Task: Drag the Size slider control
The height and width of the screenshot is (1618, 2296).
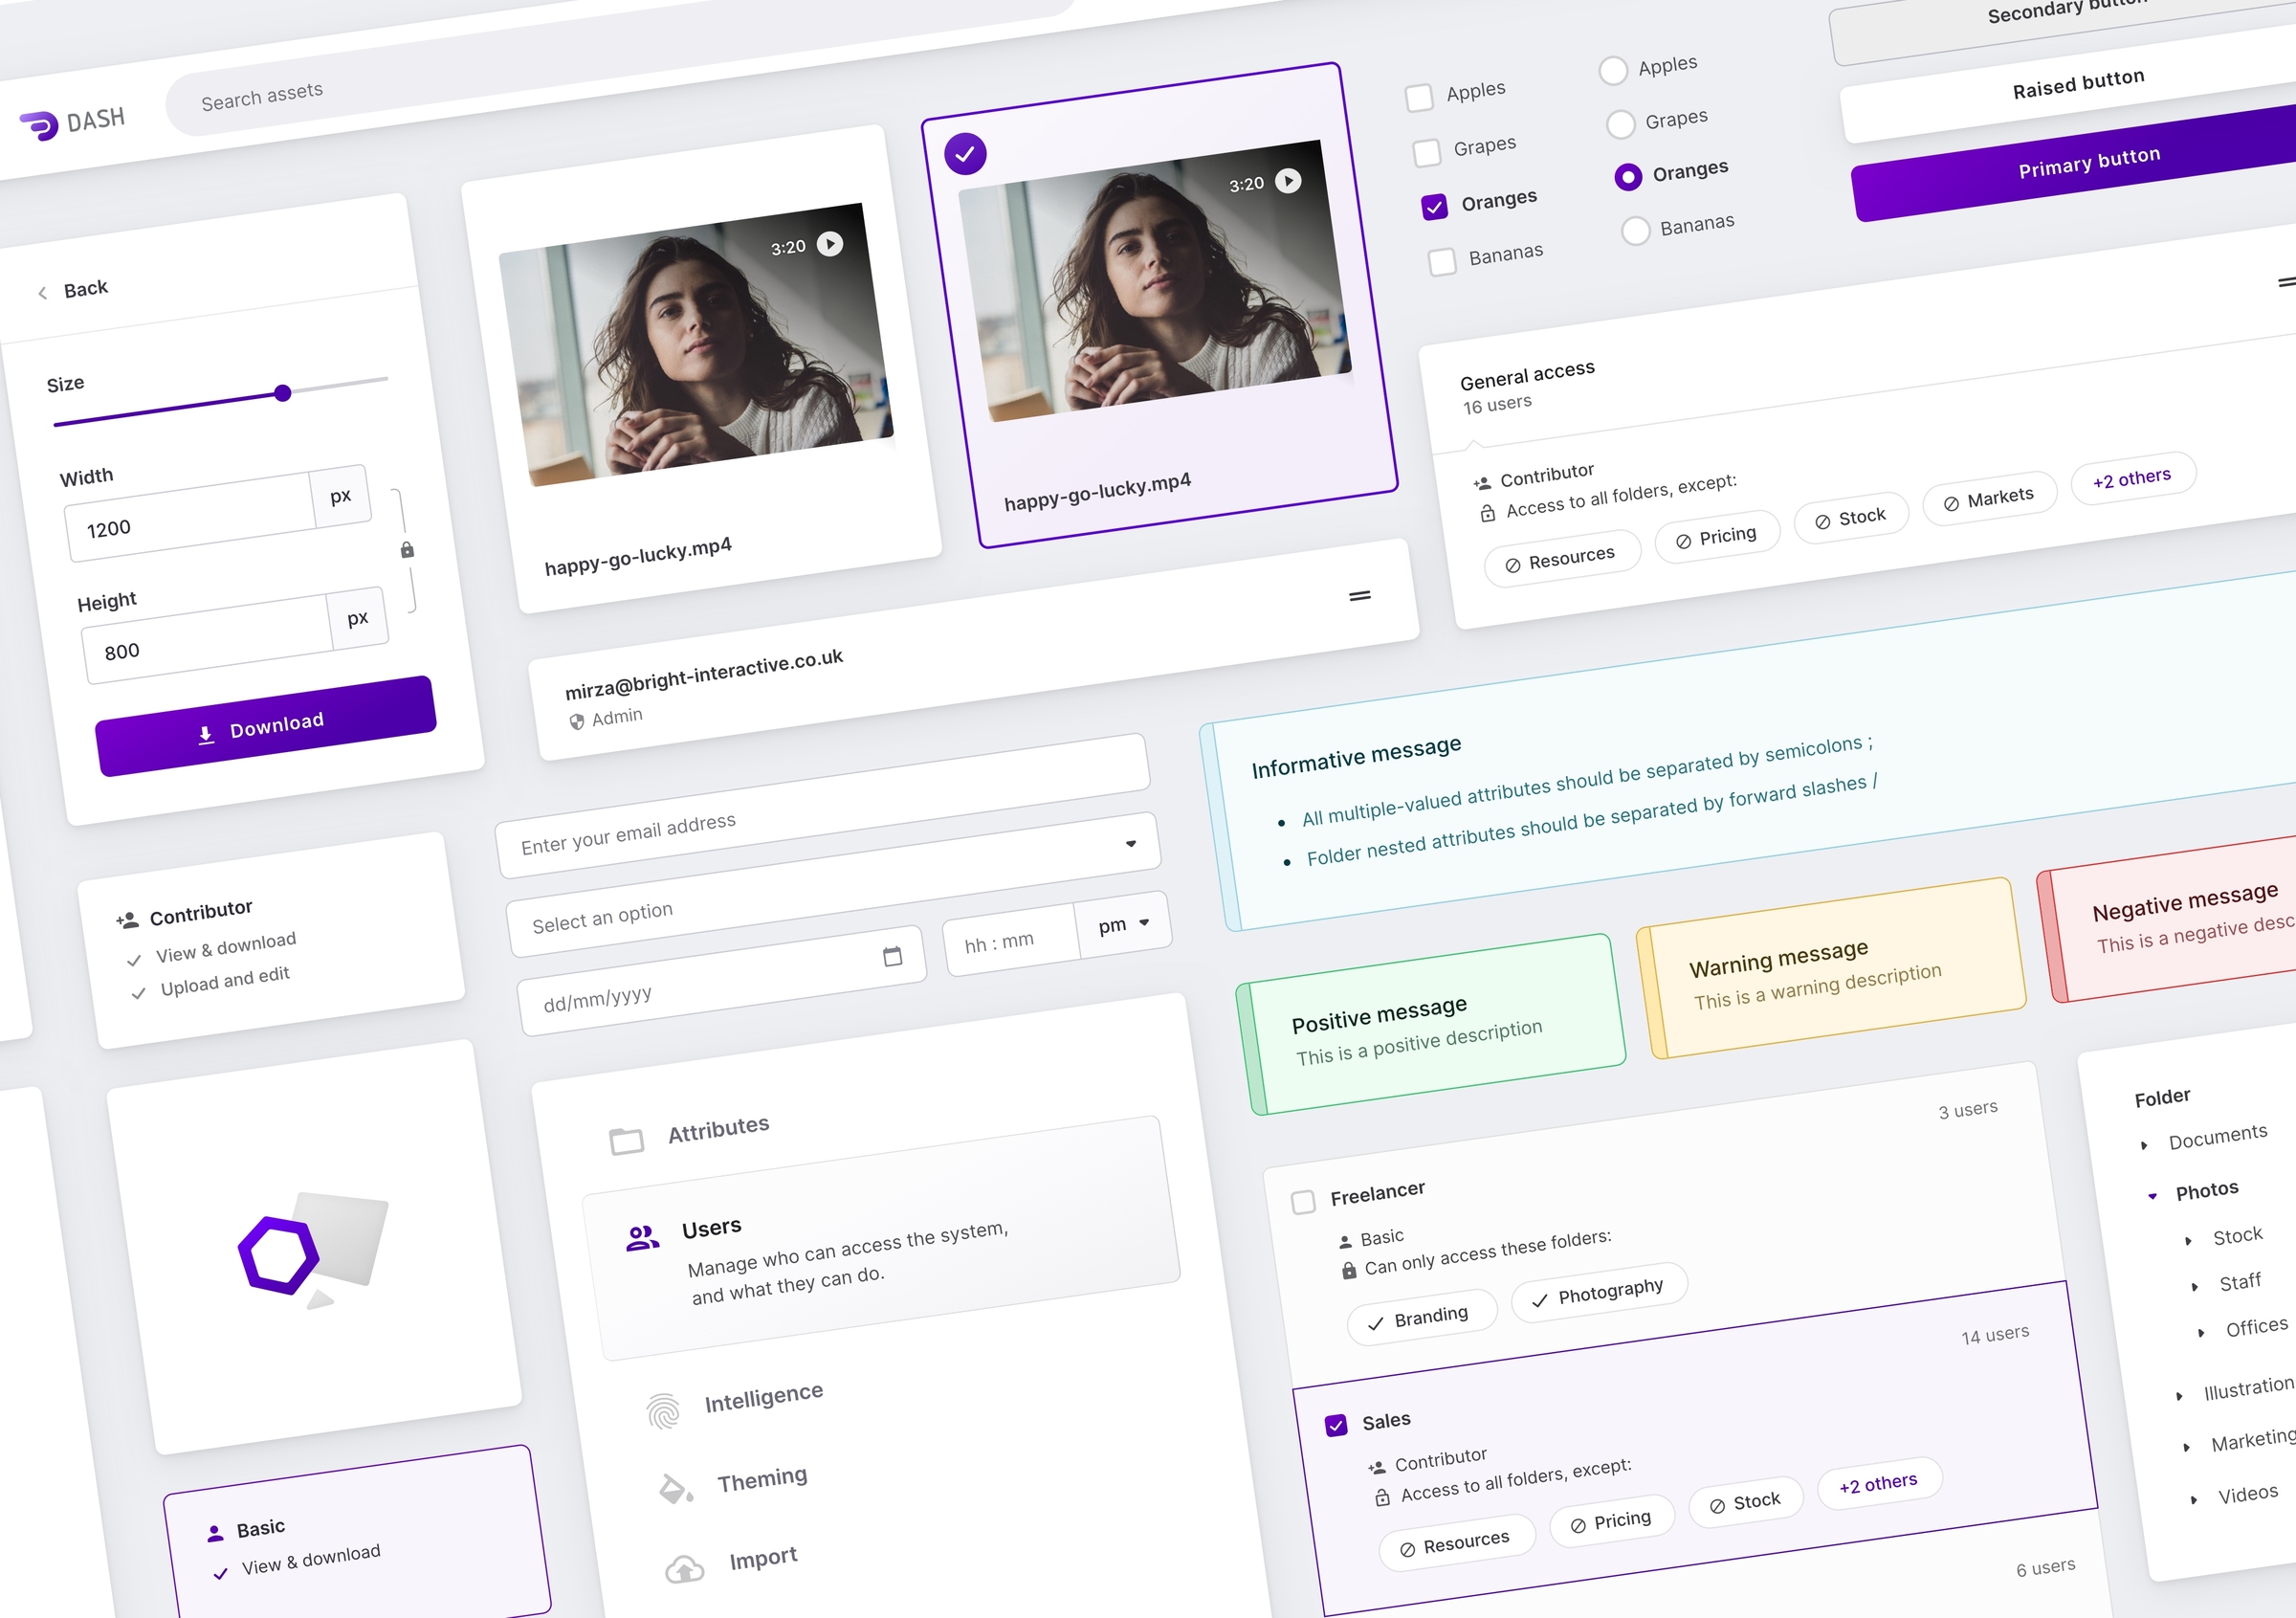Action: point(285,392)
